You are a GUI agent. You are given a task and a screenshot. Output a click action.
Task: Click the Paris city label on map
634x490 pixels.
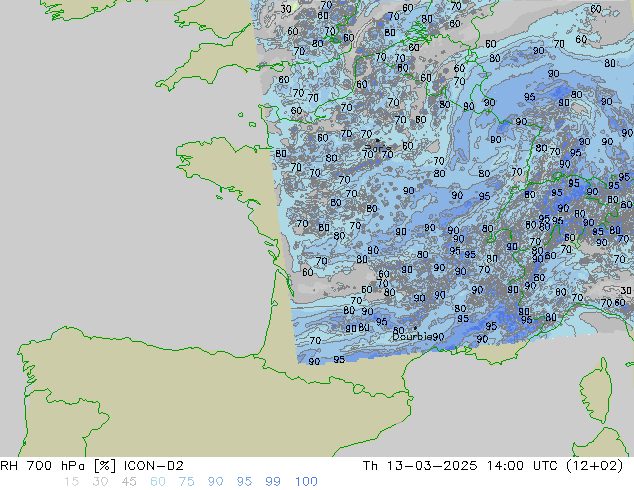click(378, 148)
